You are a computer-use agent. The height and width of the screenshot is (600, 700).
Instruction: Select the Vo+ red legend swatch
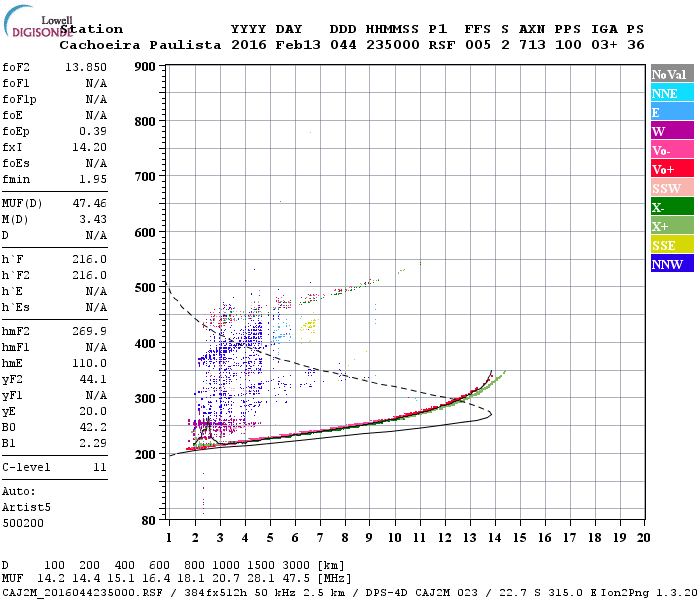(672, 169)
